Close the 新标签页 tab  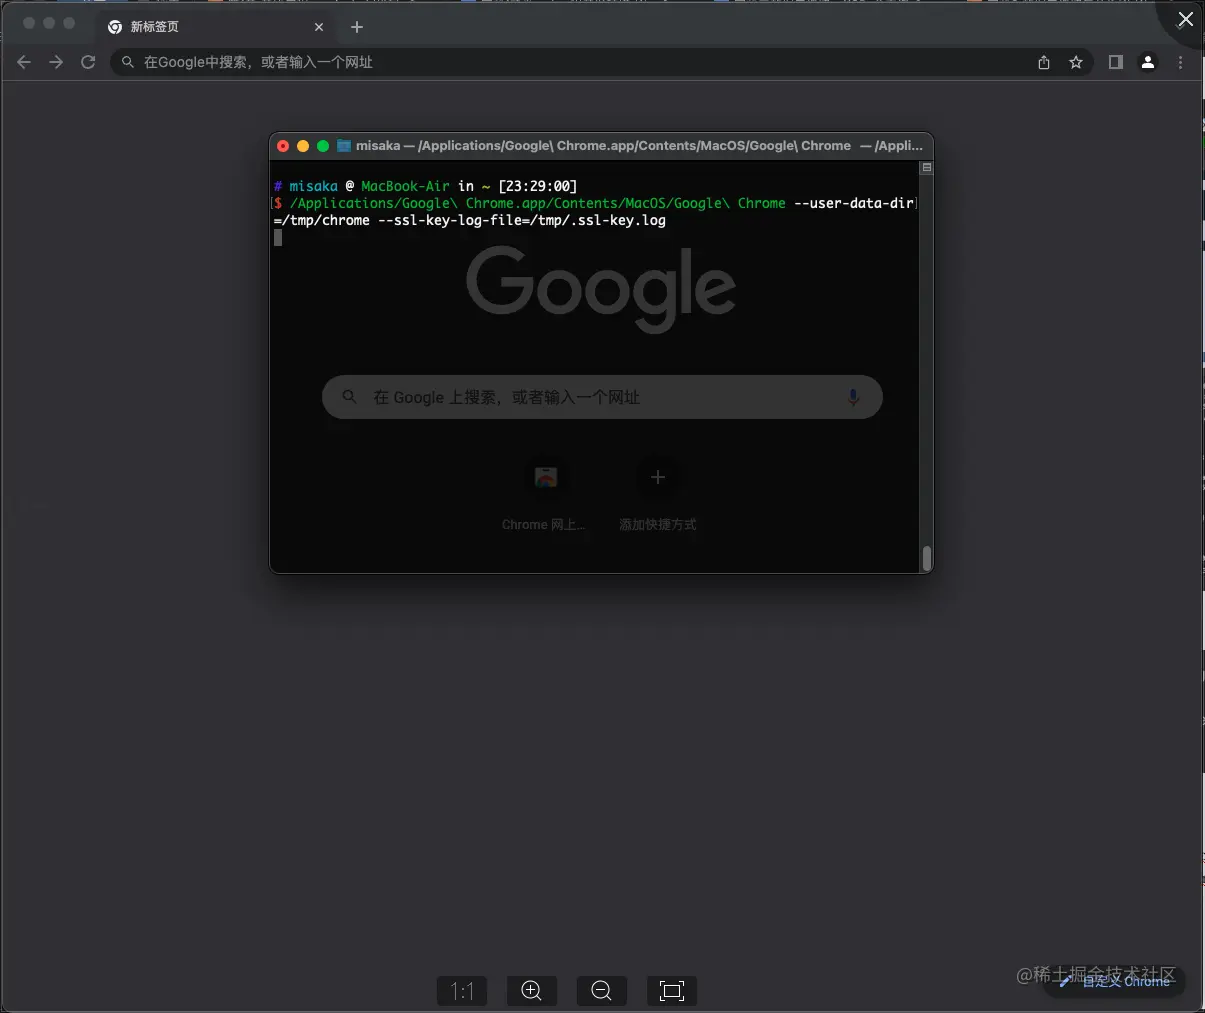(x=319, y=27)
